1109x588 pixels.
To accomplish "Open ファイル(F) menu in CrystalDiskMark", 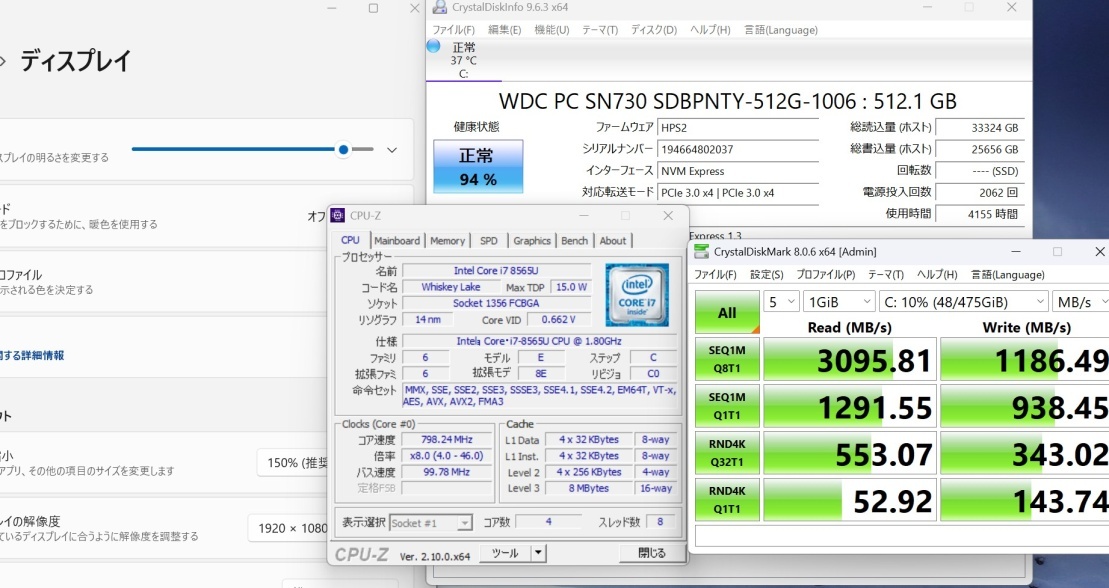I will [715, 275].
